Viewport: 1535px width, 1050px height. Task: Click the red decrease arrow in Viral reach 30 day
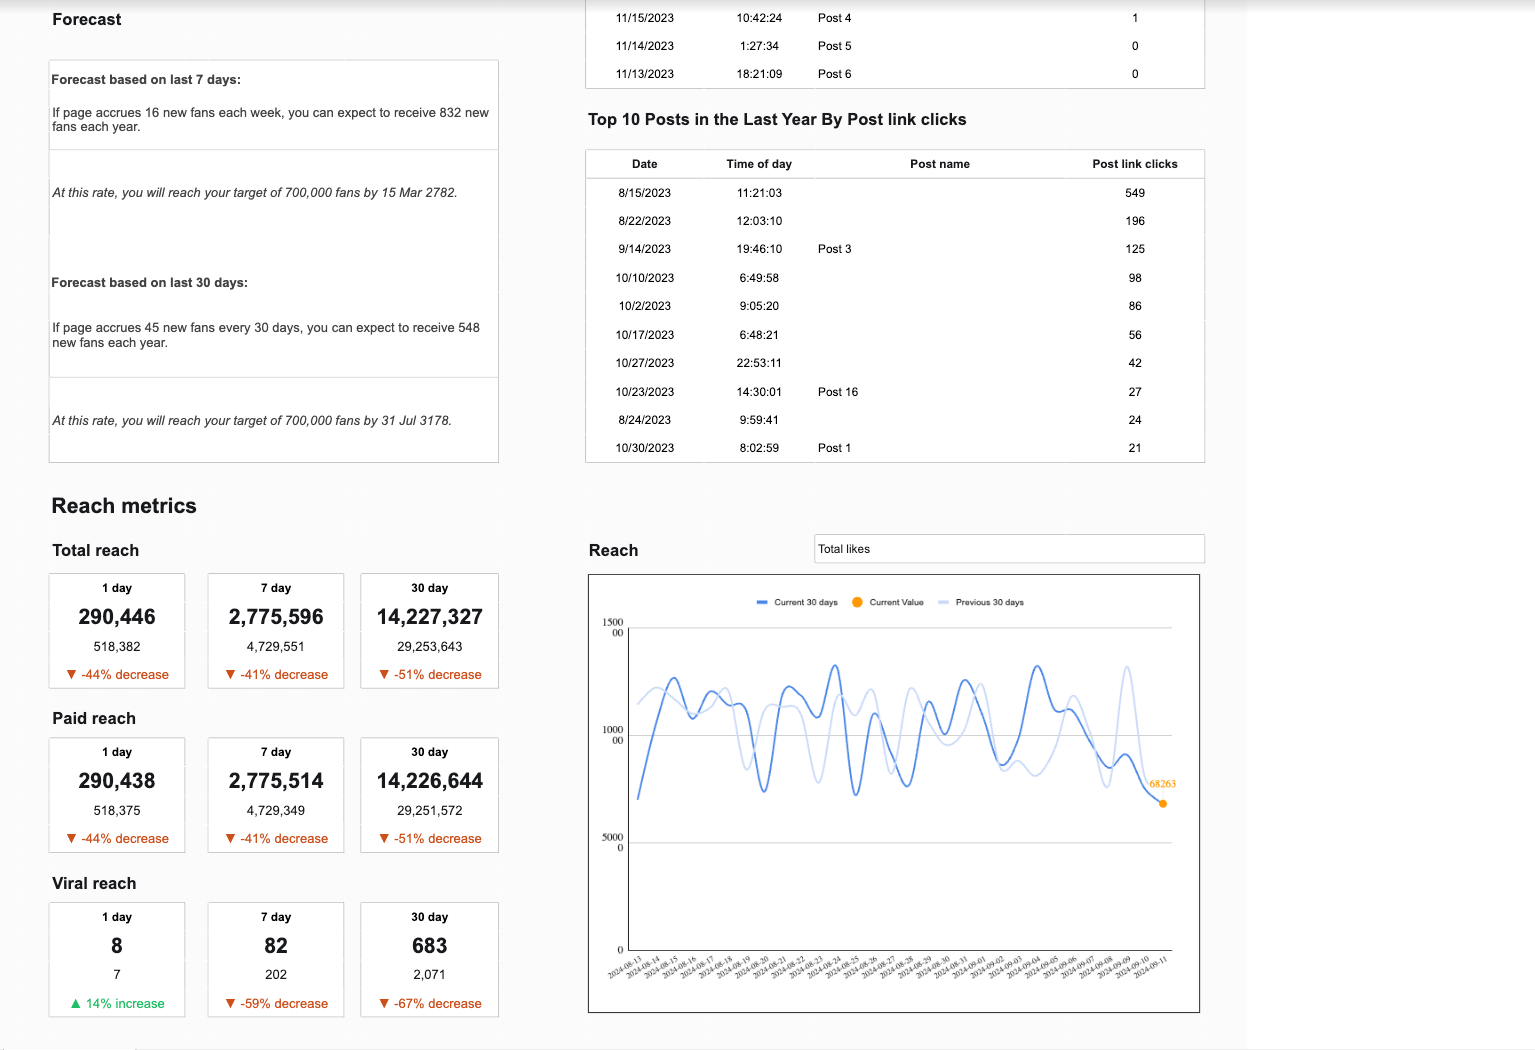[x=384, y=1003]
